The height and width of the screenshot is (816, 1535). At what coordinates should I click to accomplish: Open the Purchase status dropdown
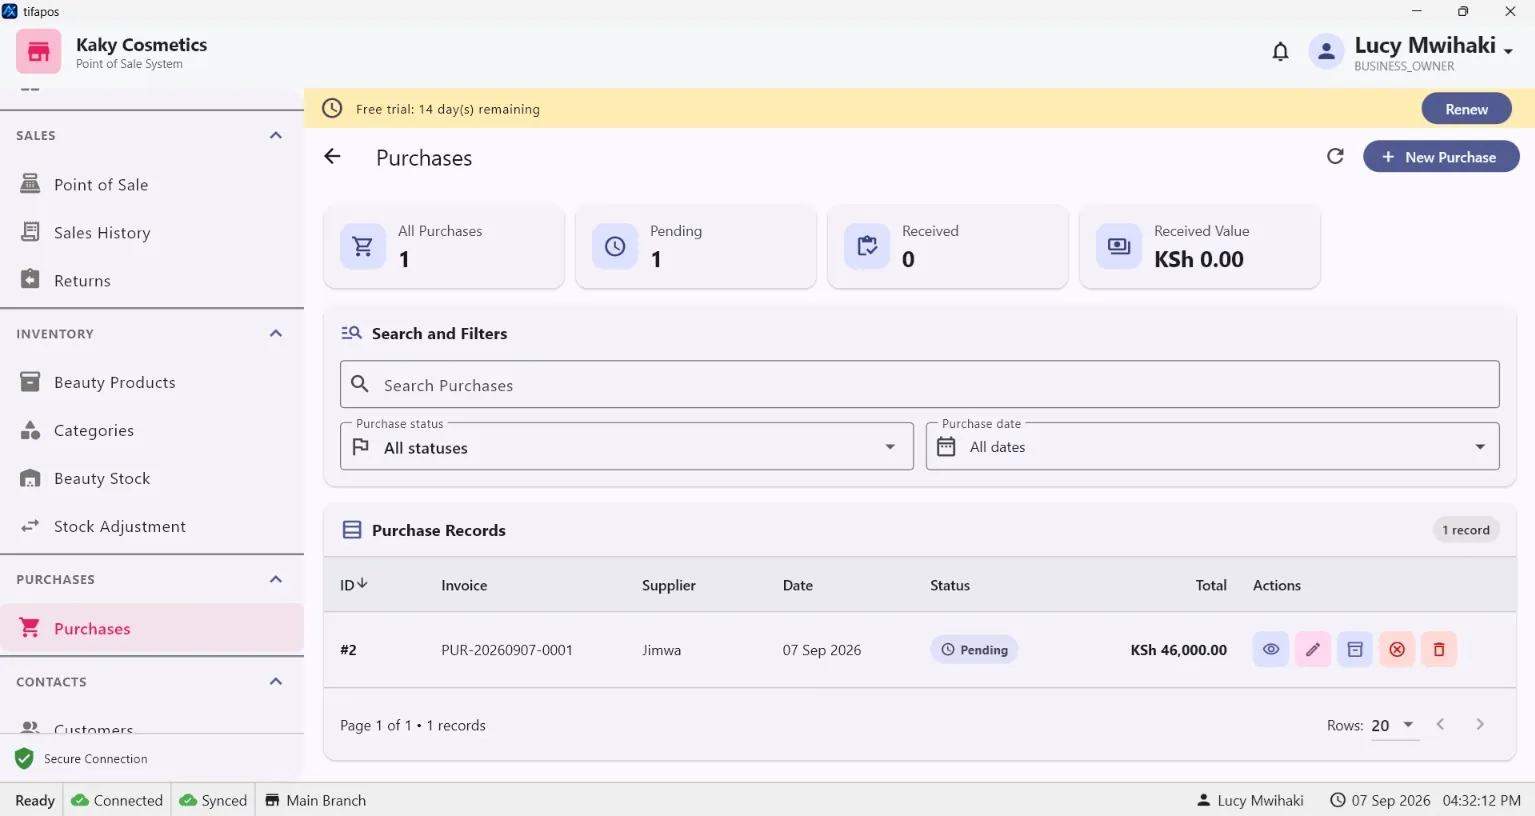pos(627,446)
